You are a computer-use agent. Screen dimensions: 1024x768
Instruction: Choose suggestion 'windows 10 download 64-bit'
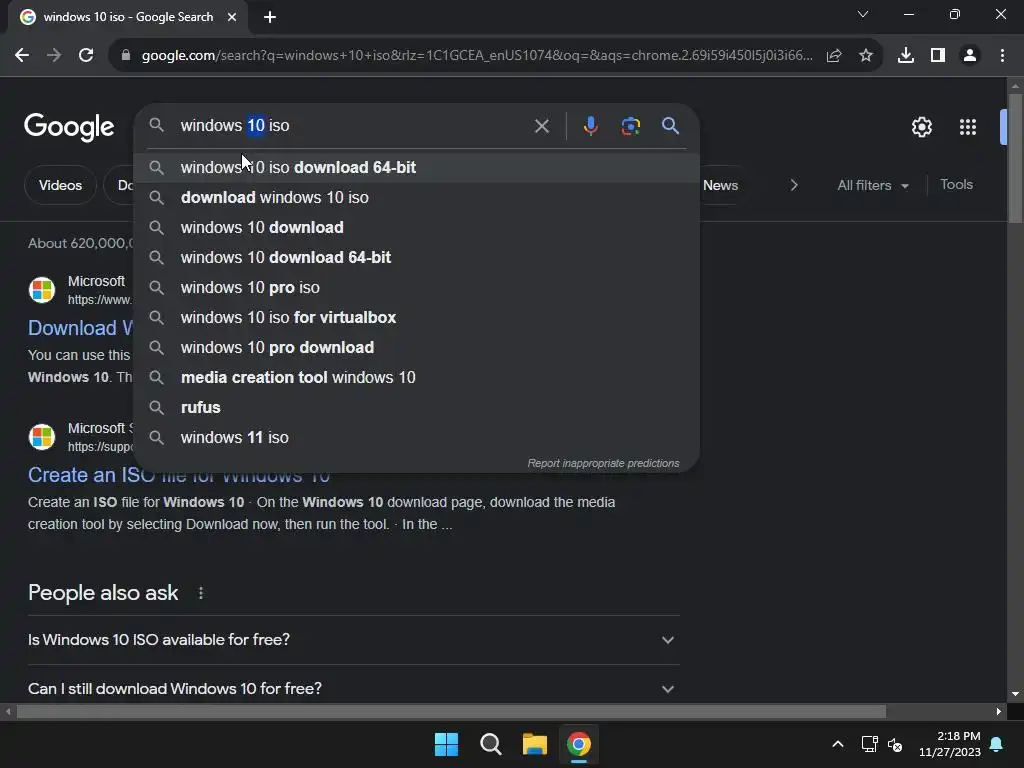[x=417, y=257]
